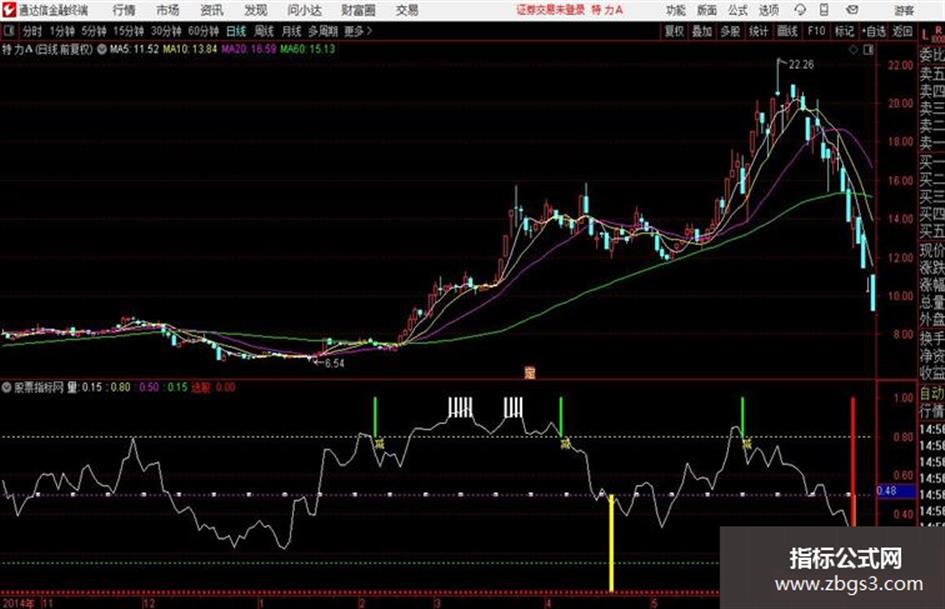Switch to the 15分钟 period tab
The image size is (945, 609).
point(128,31)
